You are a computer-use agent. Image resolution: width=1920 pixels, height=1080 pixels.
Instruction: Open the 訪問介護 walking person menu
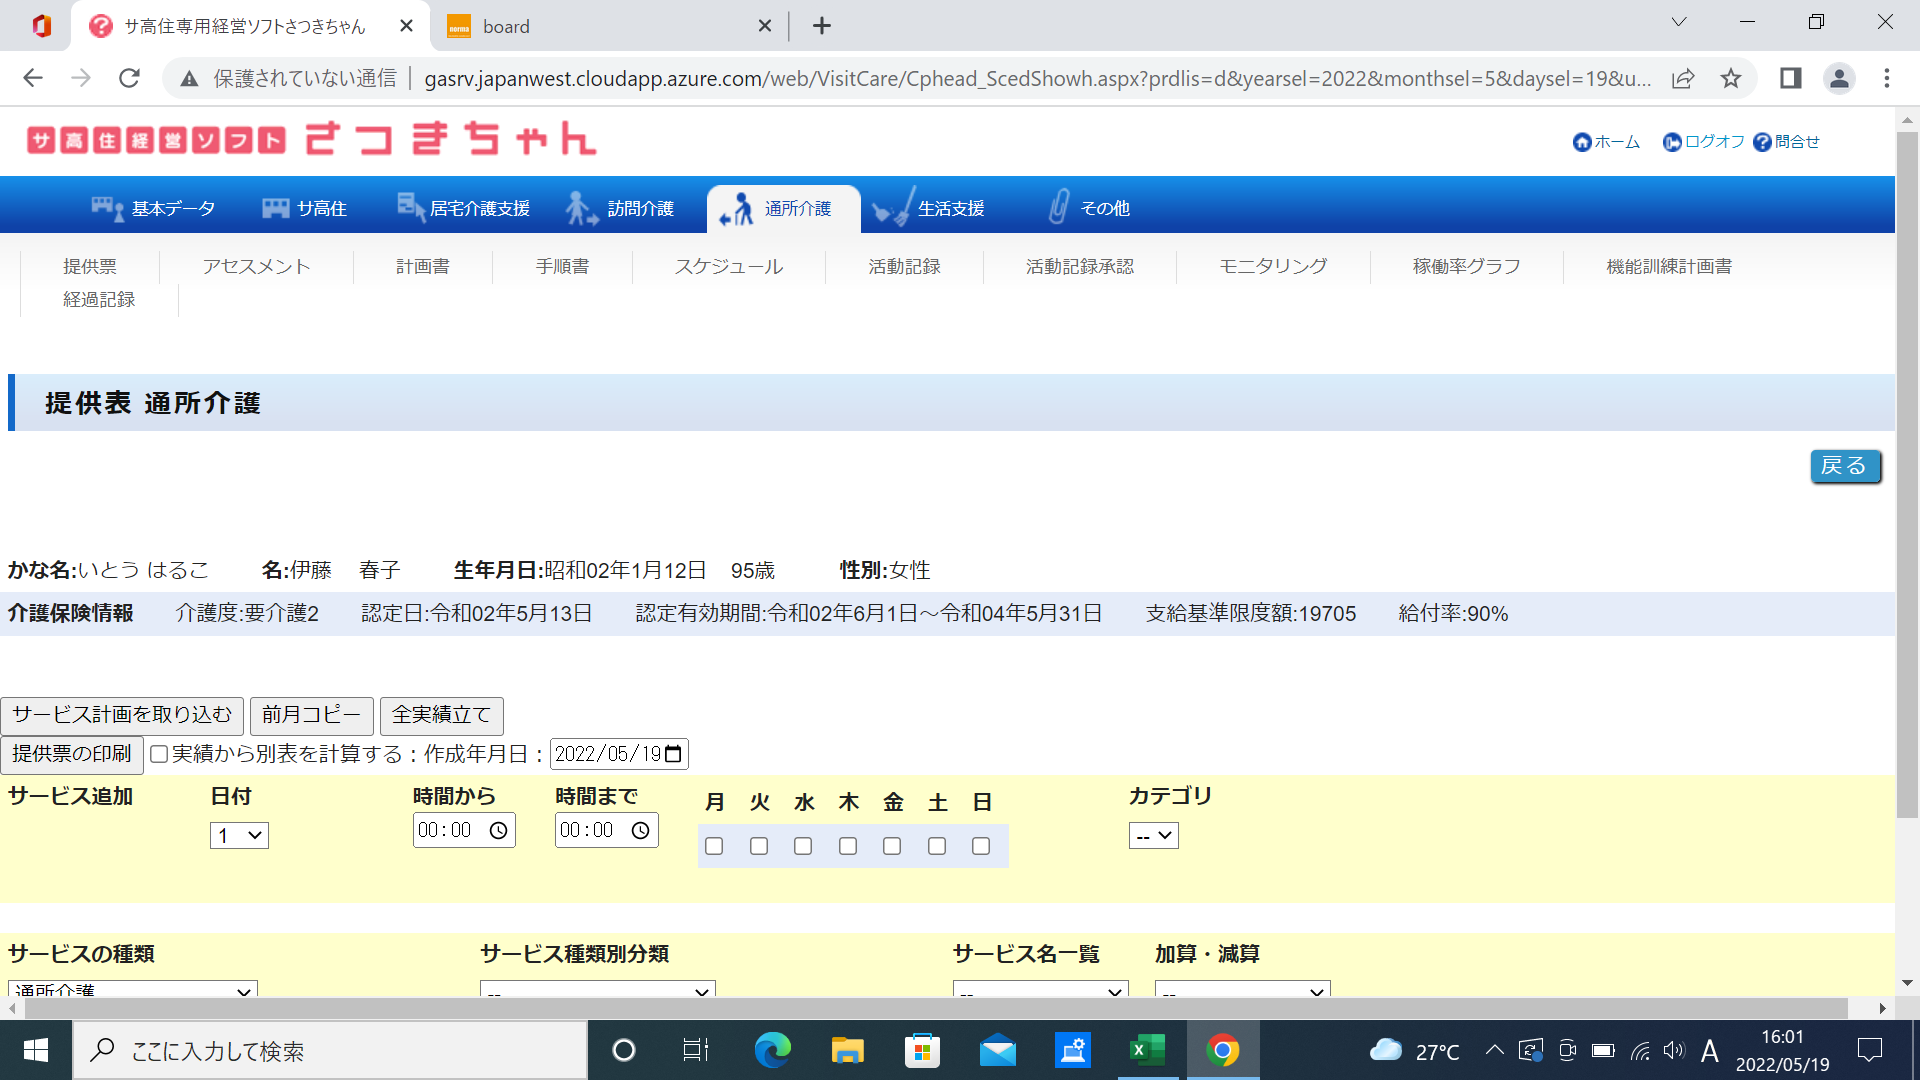[x=619, y=208]
